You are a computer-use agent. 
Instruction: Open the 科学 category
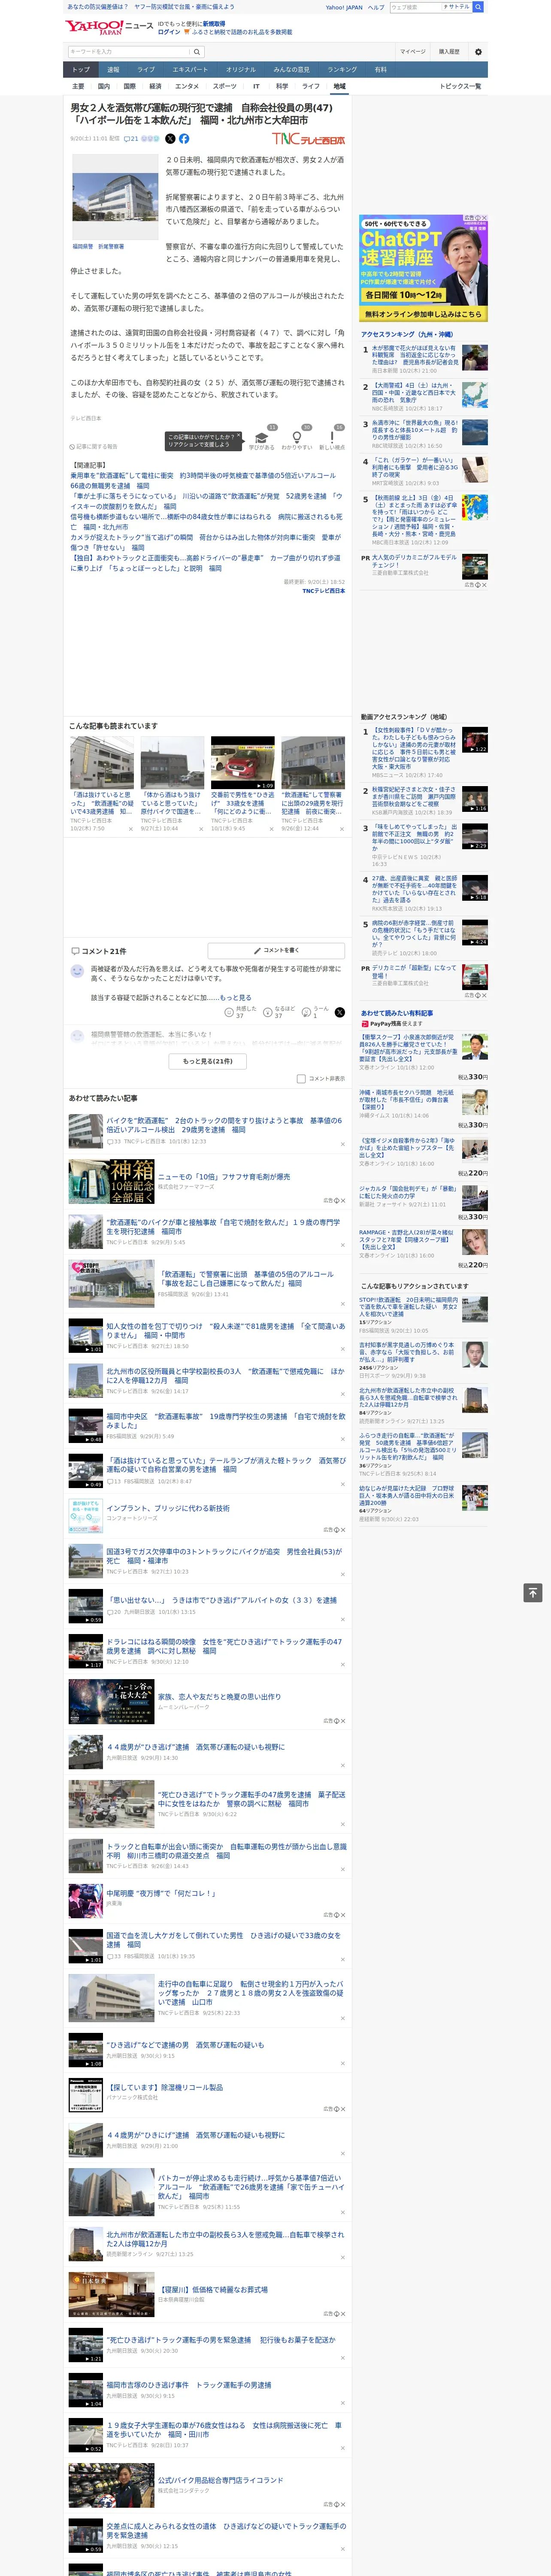click(282, 86)
